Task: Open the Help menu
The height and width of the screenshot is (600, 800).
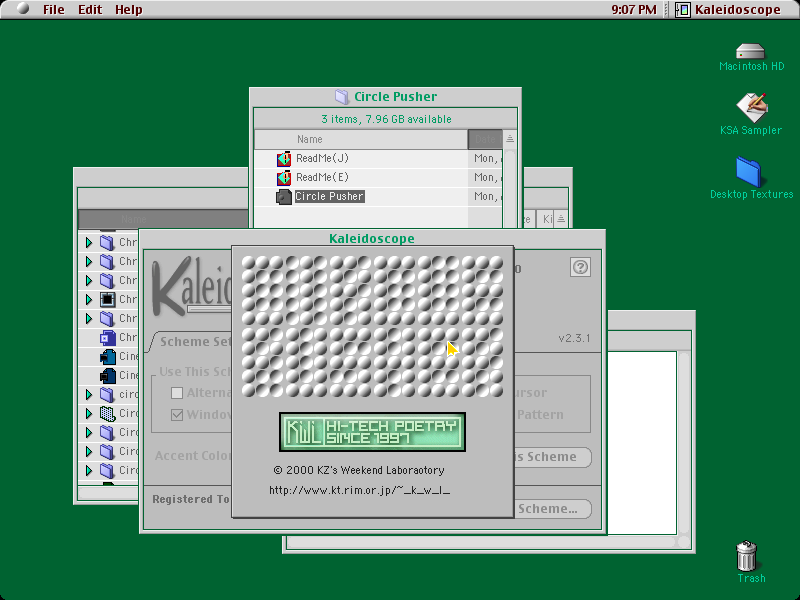Action: (129, 10)
